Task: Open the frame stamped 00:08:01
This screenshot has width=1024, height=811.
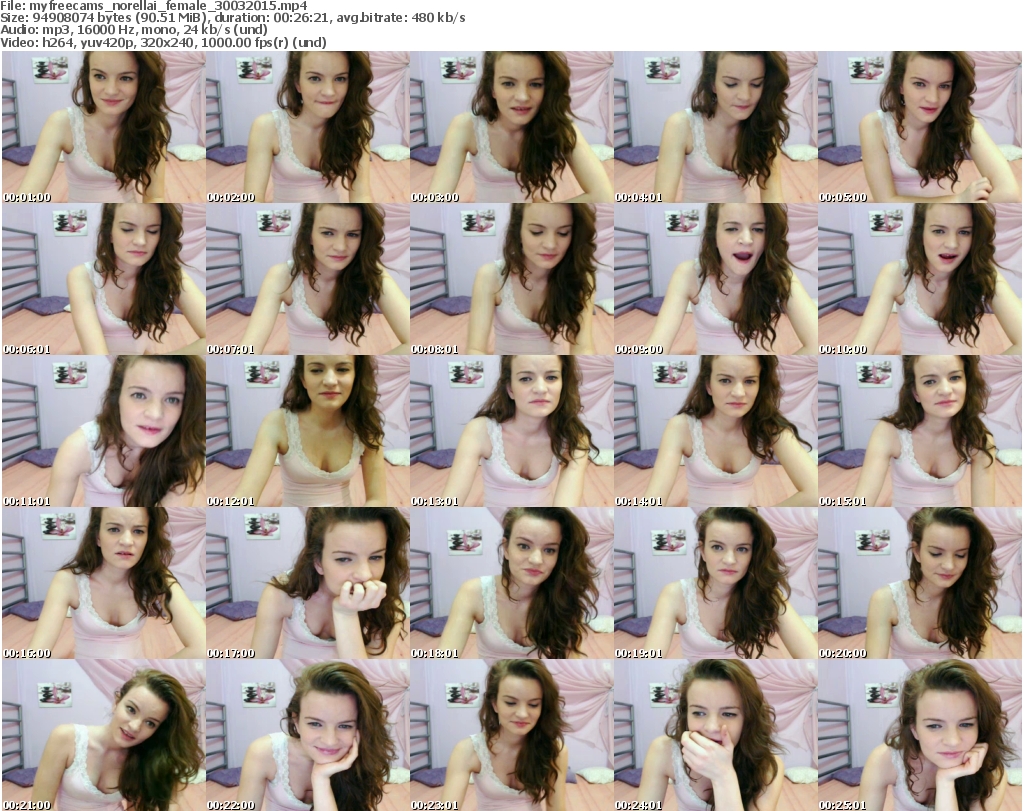Action: click(512, 279)
